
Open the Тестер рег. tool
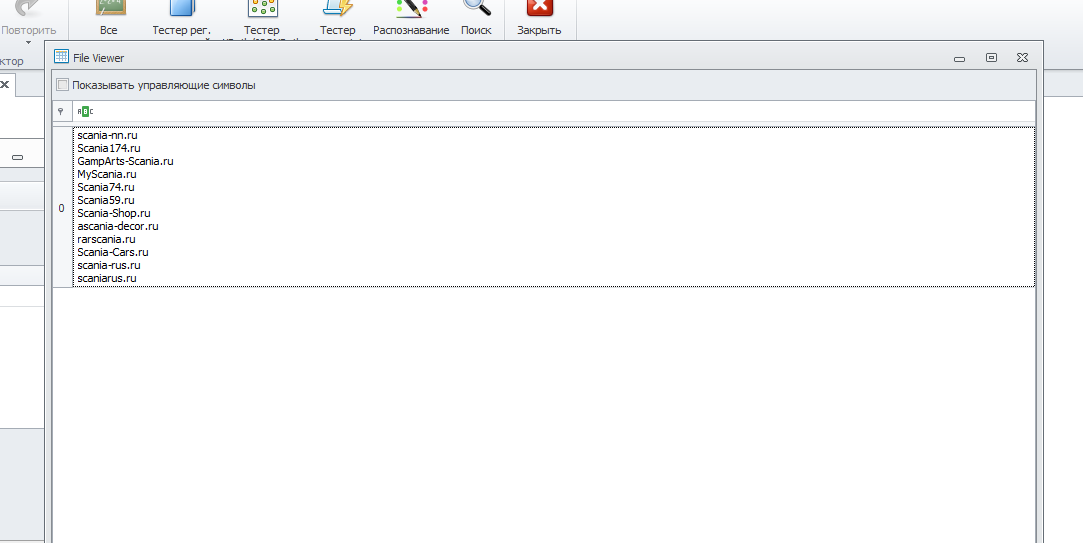click(182, 19)
